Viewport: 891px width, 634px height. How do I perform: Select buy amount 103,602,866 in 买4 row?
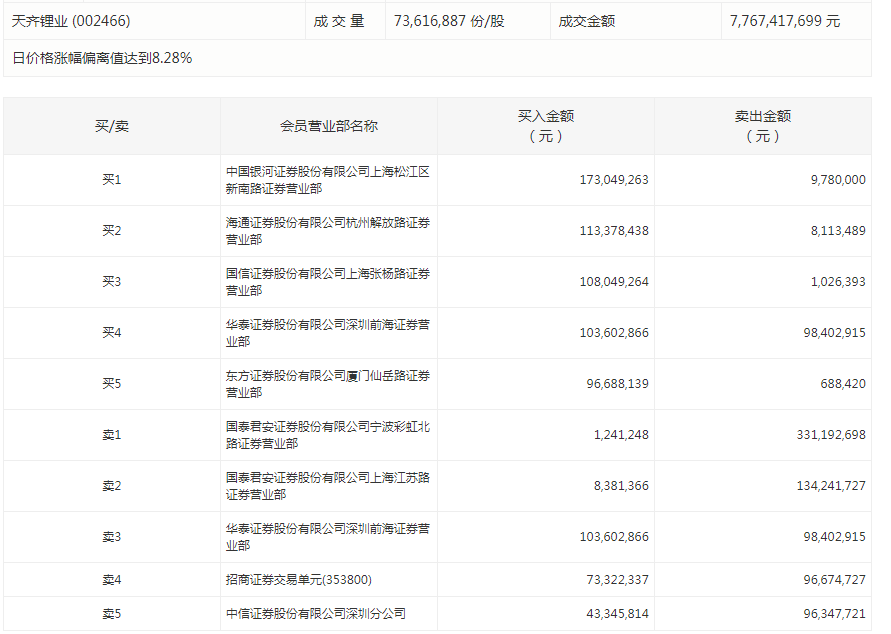614,332
